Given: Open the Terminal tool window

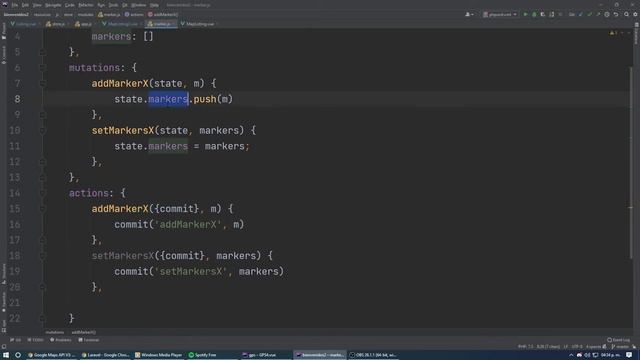Looking at the screenshot, I should (x=88, y=340).
